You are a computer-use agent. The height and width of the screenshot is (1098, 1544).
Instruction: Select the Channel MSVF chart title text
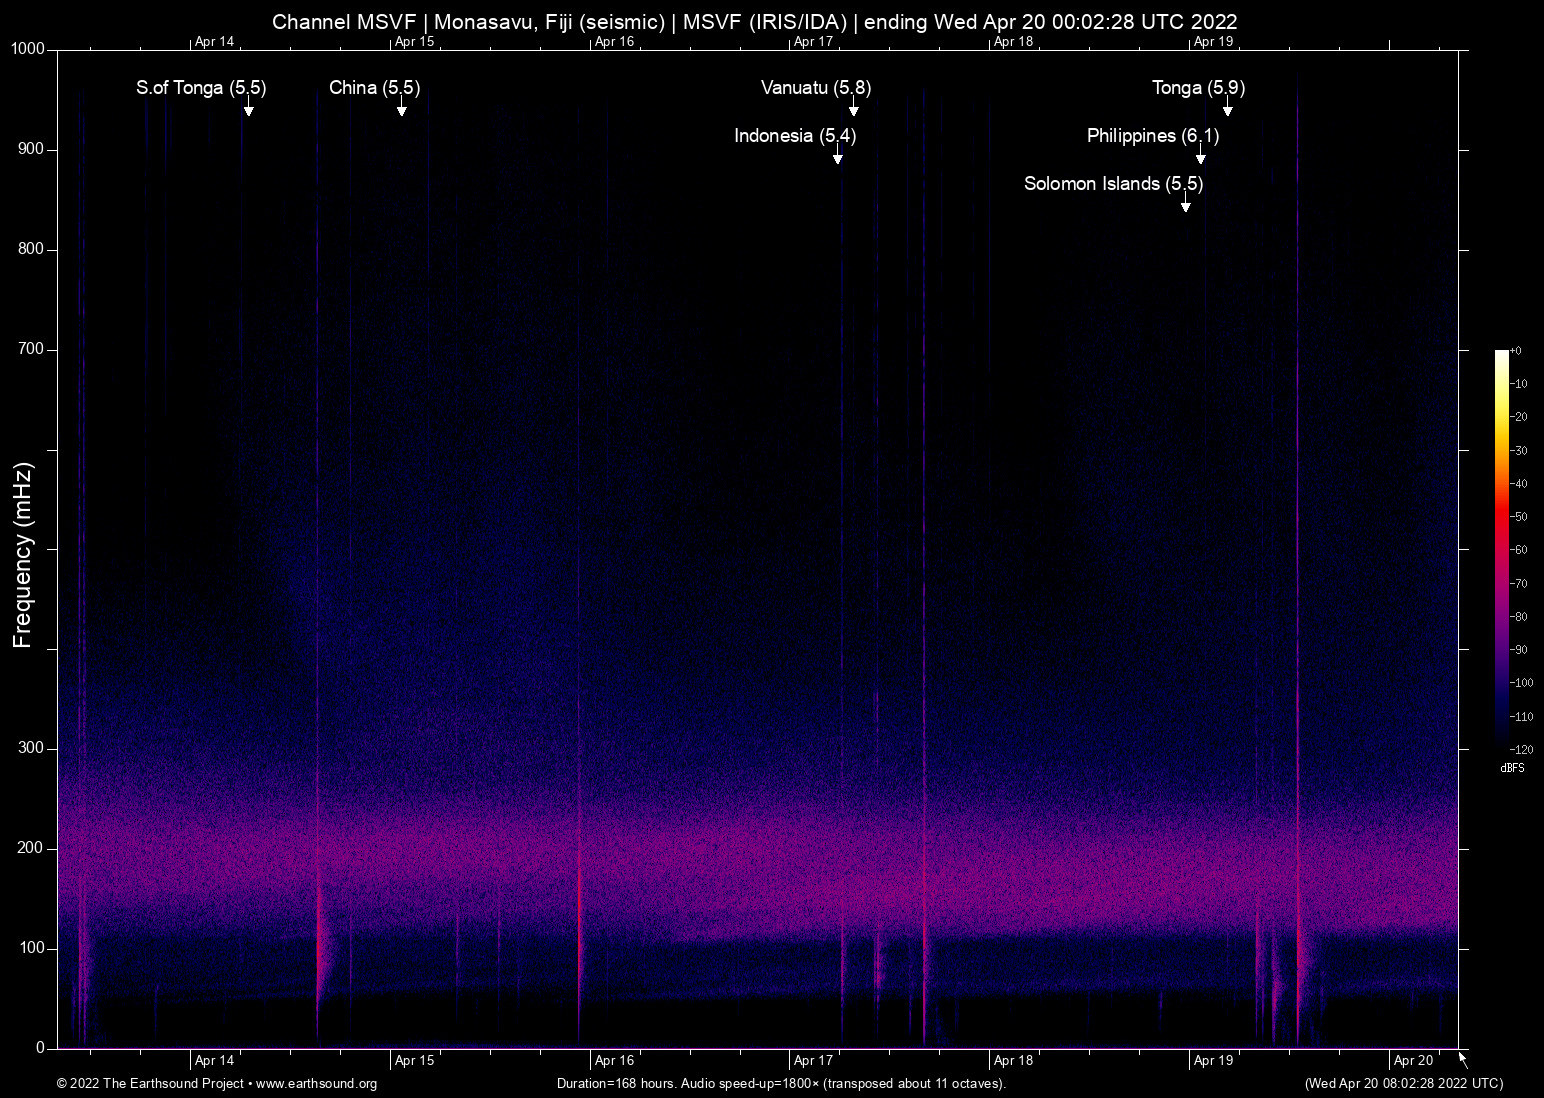pyautogui.click(x=754, y=22)
